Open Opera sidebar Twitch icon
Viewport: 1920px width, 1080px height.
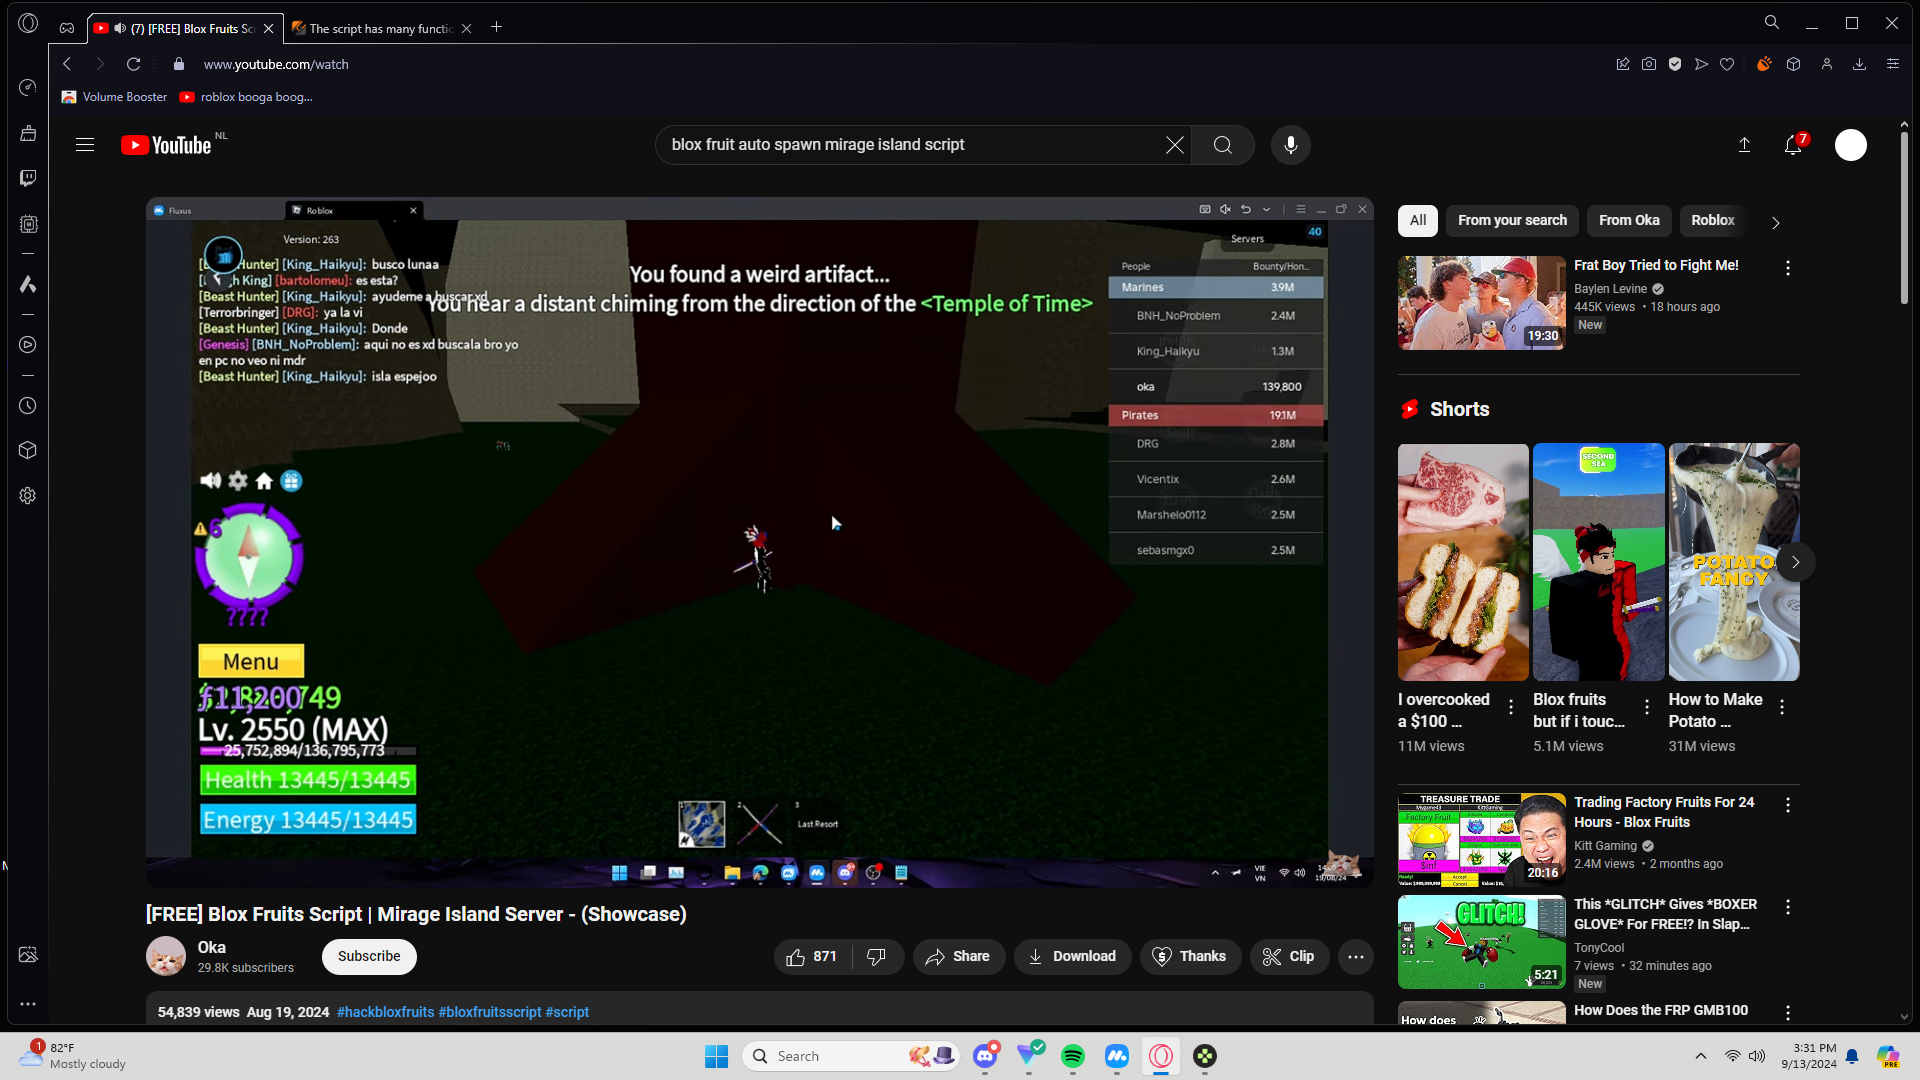pyautogui.click(x=28, y=178)
